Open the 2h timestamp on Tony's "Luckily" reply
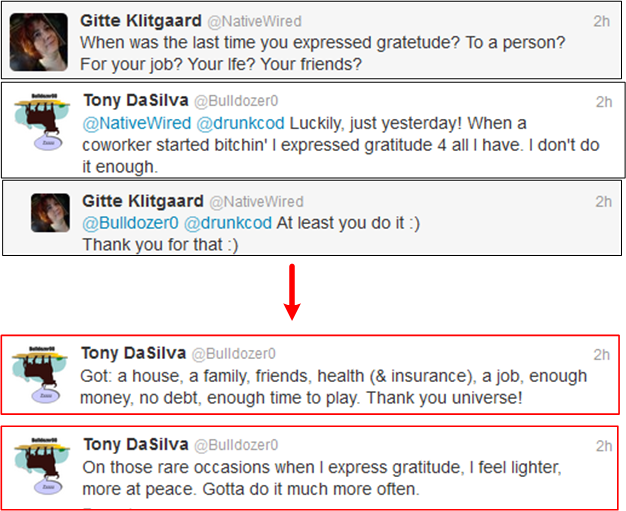Viewport: 626px width, 511px height. [x=604, y=101]
